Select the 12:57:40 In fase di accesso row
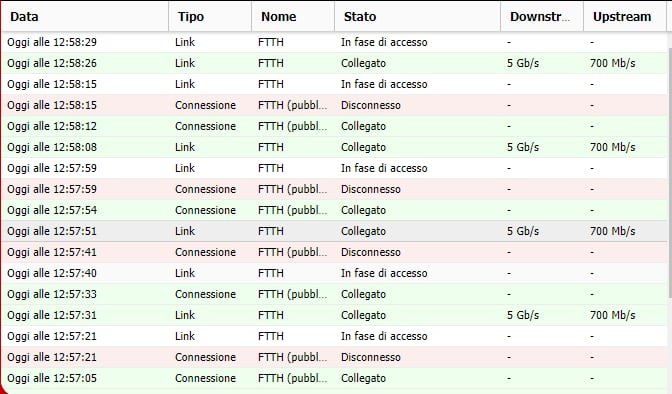 click(x=334, y=273)
